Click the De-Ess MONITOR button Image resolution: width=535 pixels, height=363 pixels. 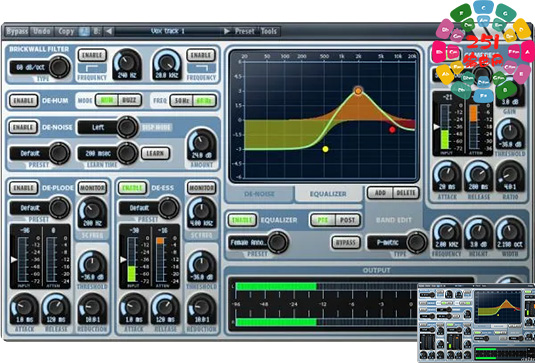201,188
